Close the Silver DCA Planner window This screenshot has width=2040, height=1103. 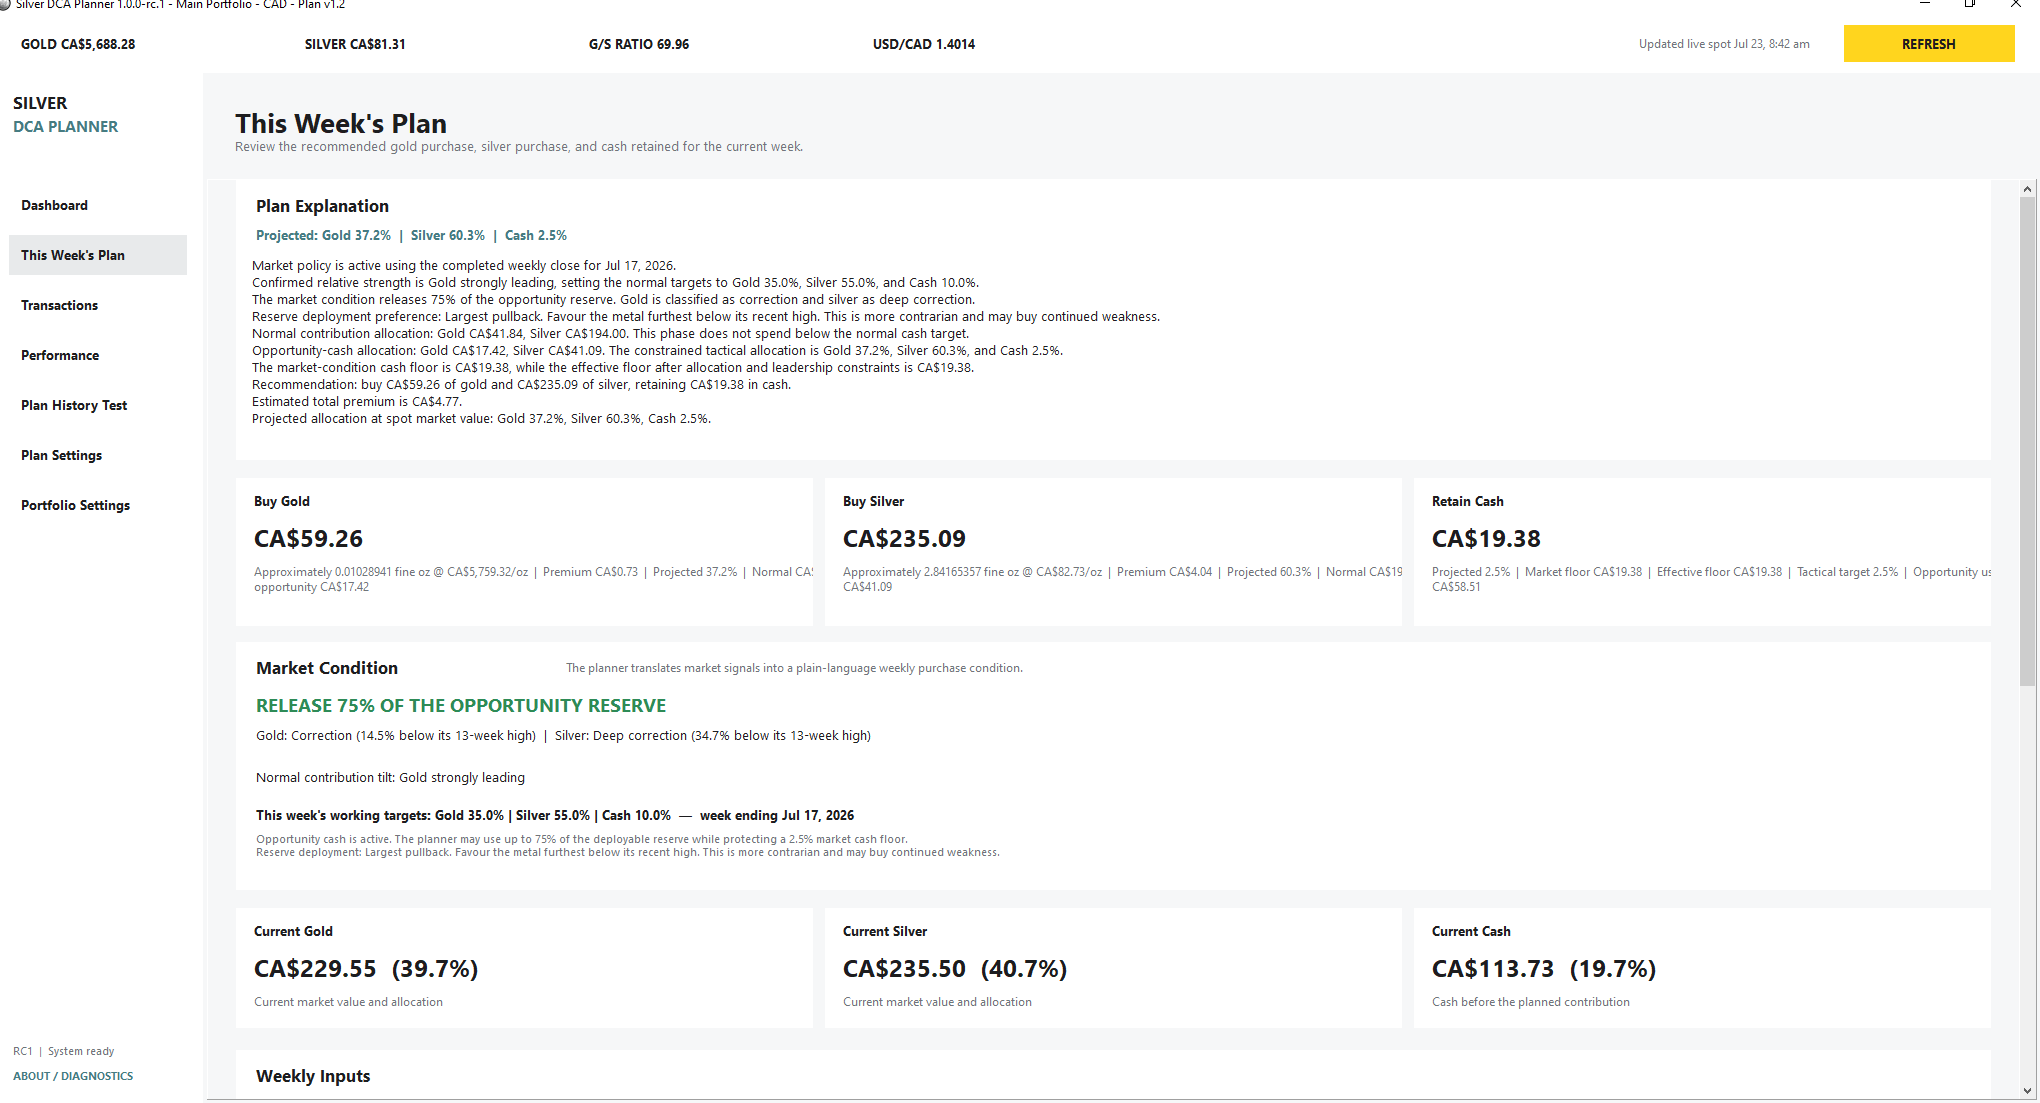coord(2016,4)
